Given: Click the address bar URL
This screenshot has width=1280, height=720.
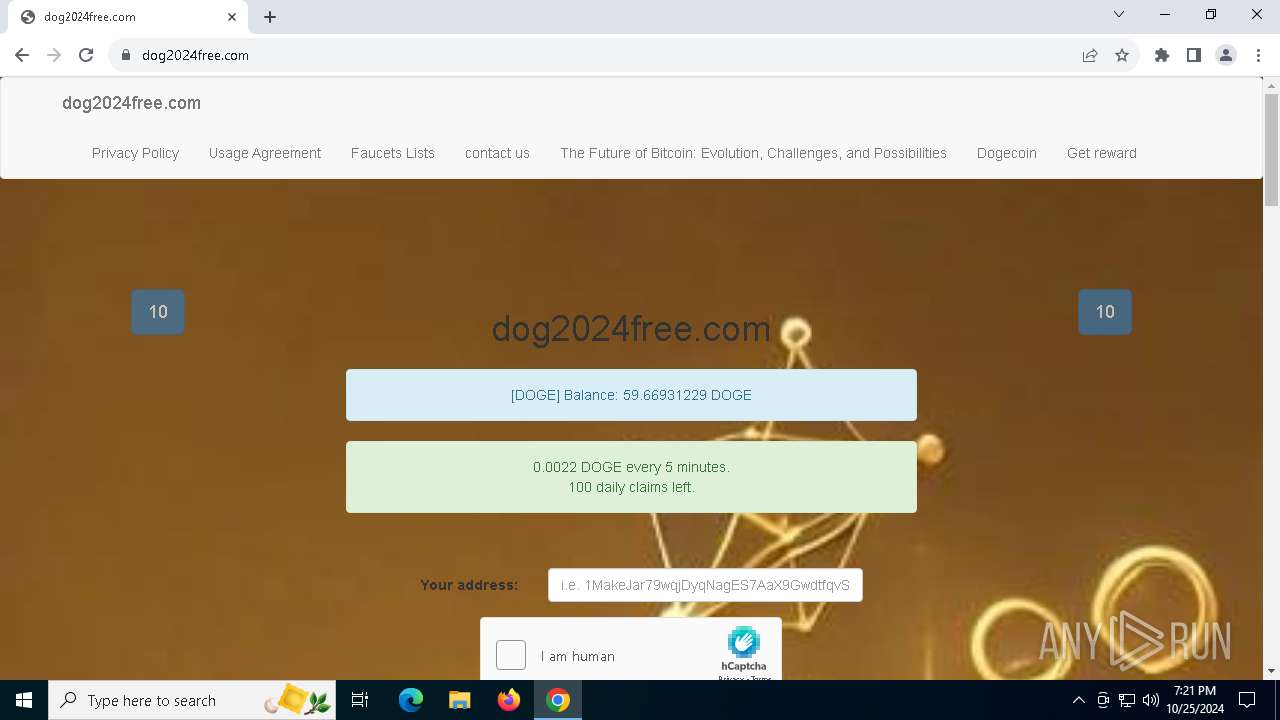Looking at the screenshot, I should [195, 55].
